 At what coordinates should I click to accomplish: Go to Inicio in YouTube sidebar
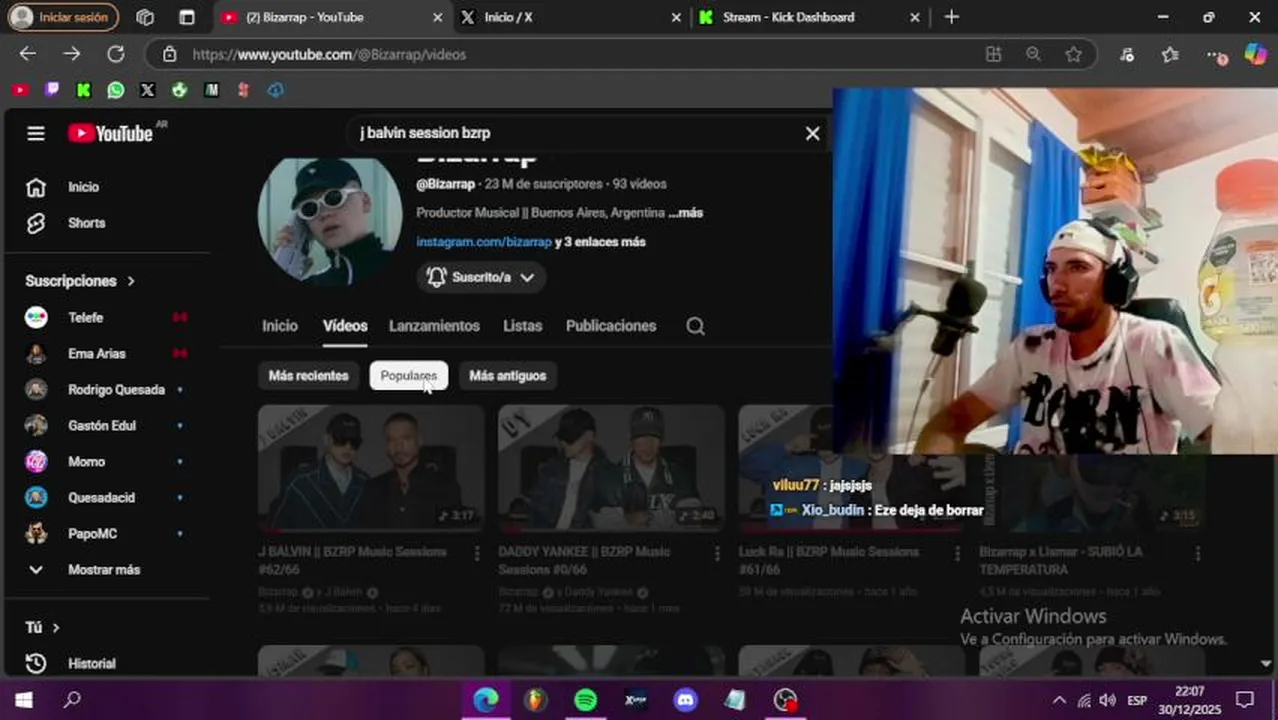(x=83, y=187)
